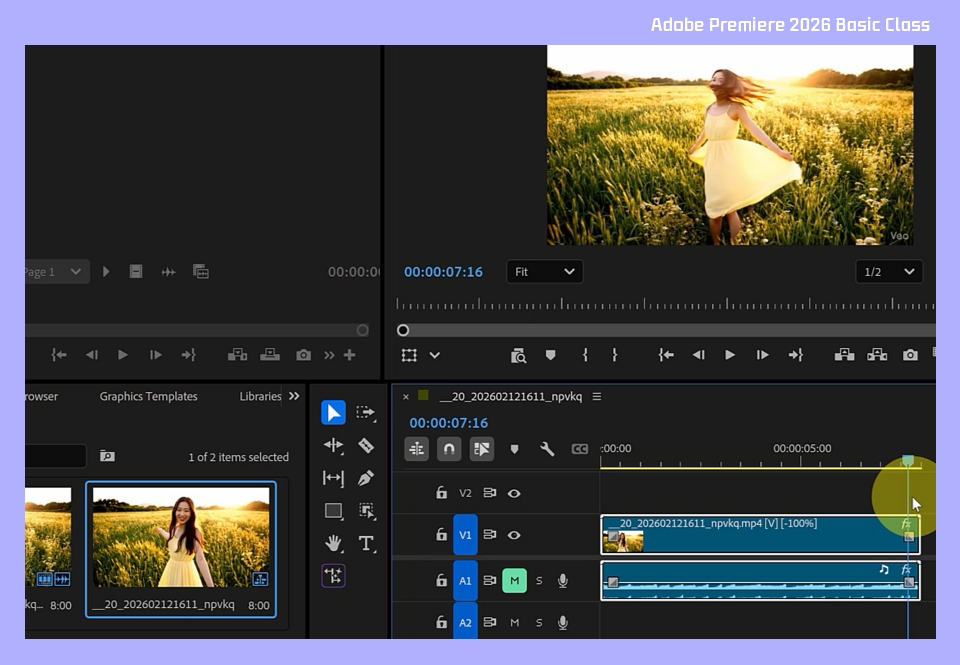
Task: Select the Hand tool
Action: [x=333, y=543]
